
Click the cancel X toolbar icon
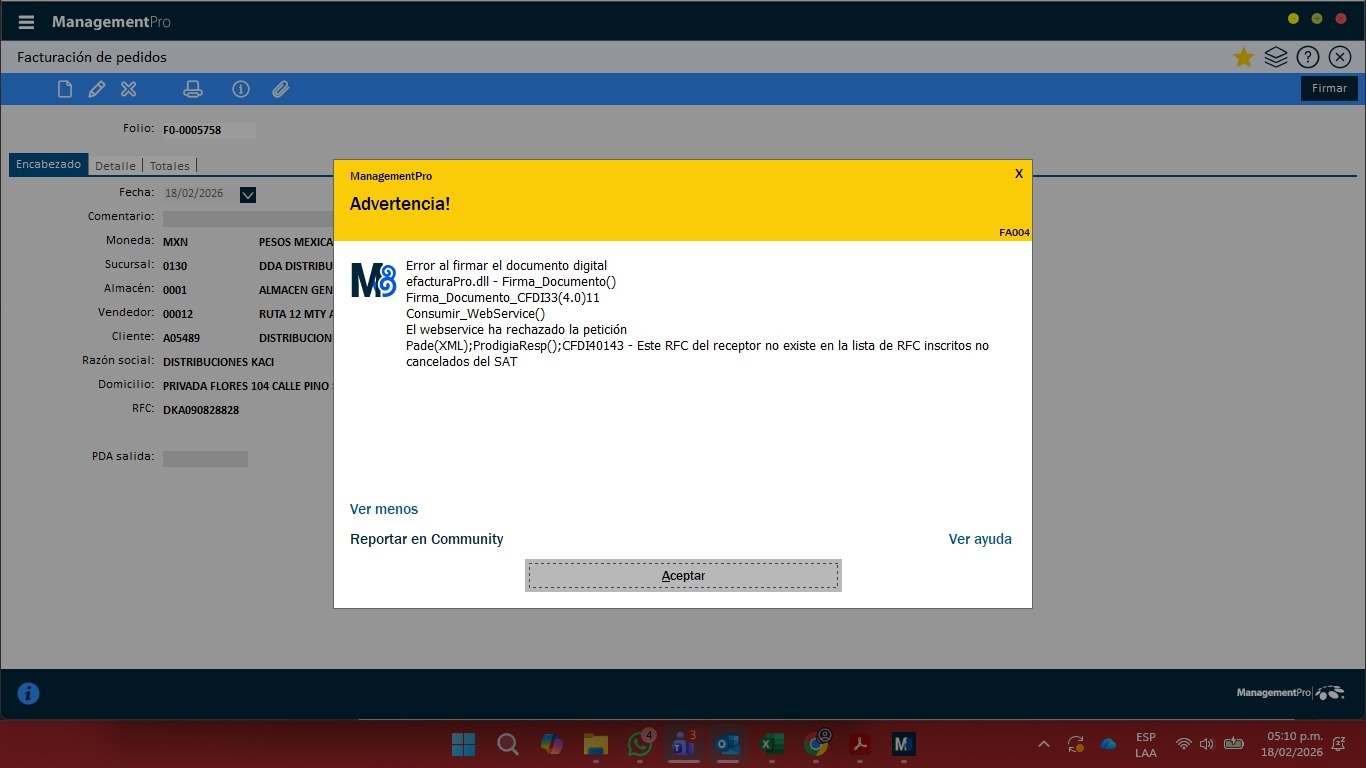129,89
